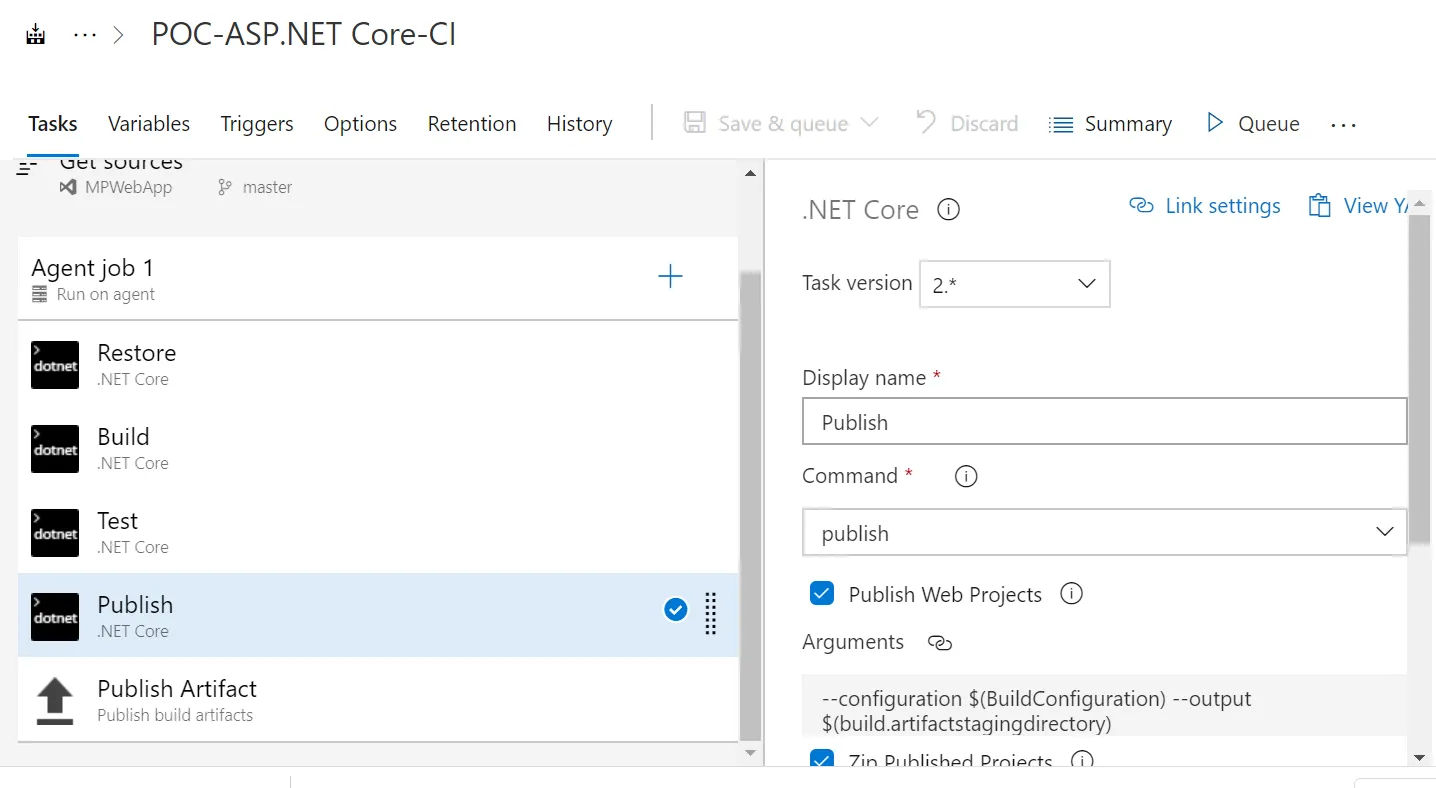
Task: Select the Publish Artifact upload arrow icon
Action: [x=55, y=700]
